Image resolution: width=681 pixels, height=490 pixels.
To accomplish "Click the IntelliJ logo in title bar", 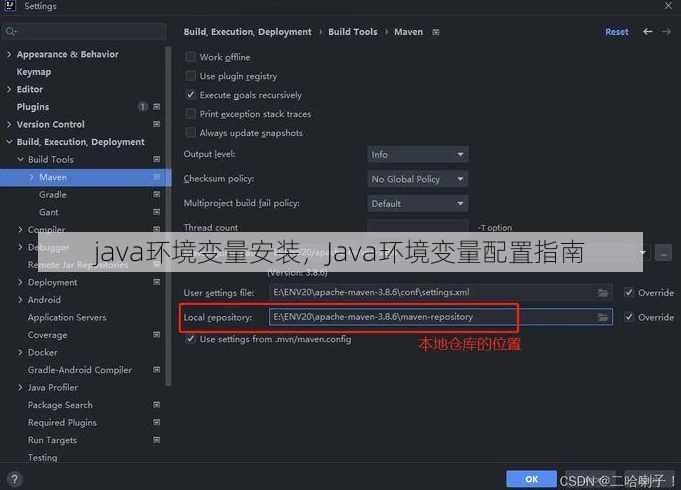I will click(x=9, y=6).
